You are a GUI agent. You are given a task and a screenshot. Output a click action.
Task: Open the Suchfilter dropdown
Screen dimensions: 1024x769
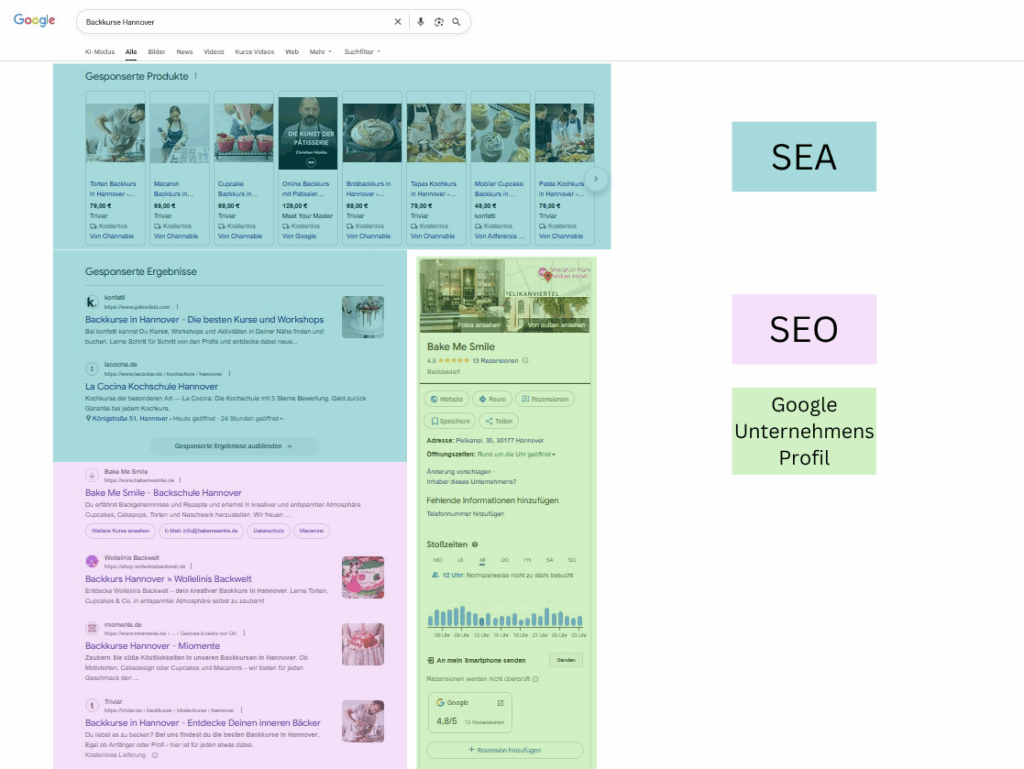(362, 51)
